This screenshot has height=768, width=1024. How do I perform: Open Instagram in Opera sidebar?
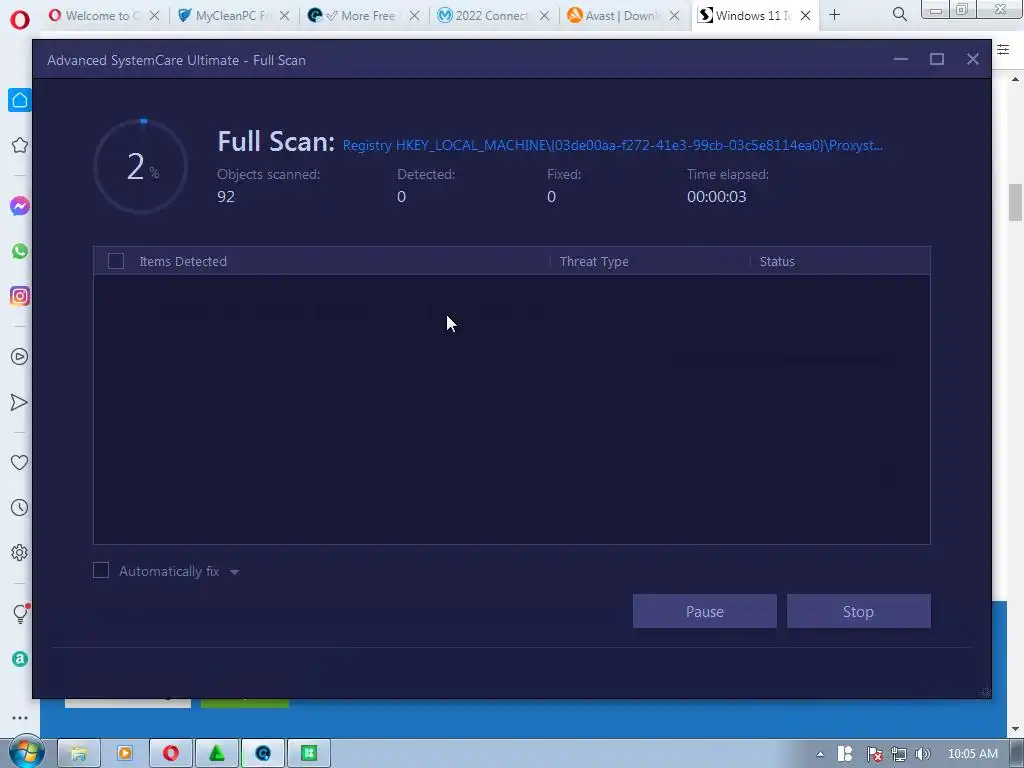tap(20, 296)
